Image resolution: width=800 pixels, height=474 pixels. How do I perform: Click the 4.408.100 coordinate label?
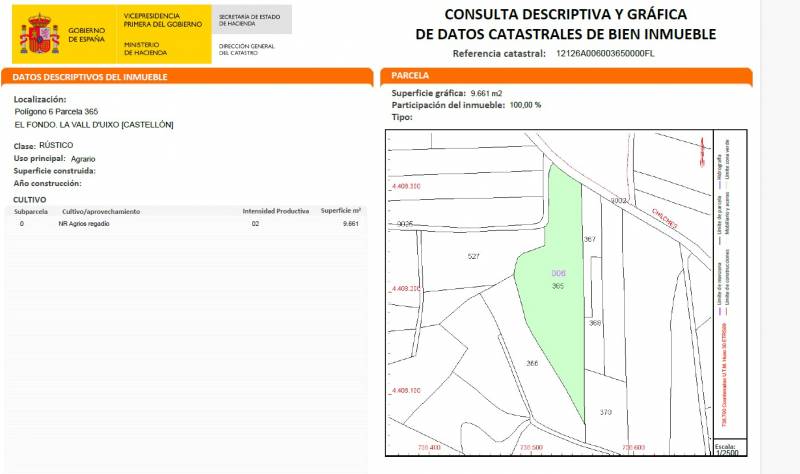406,391
